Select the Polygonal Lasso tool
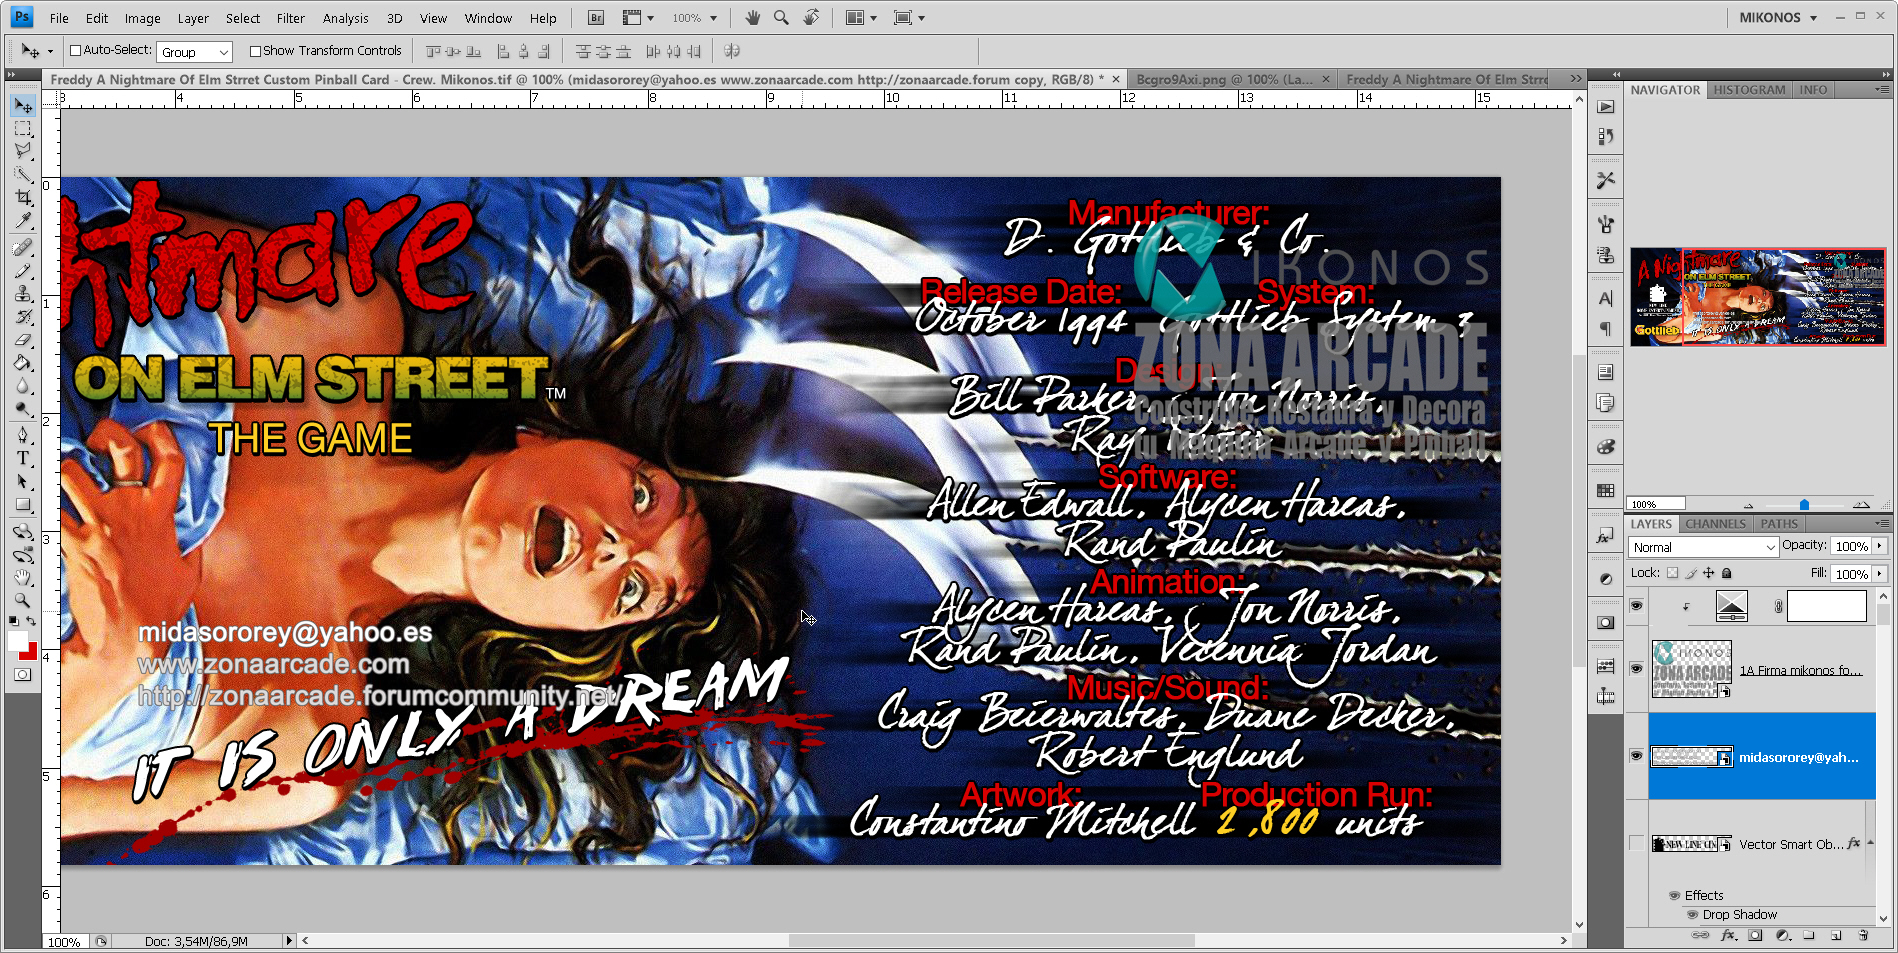 coord(23,151)
